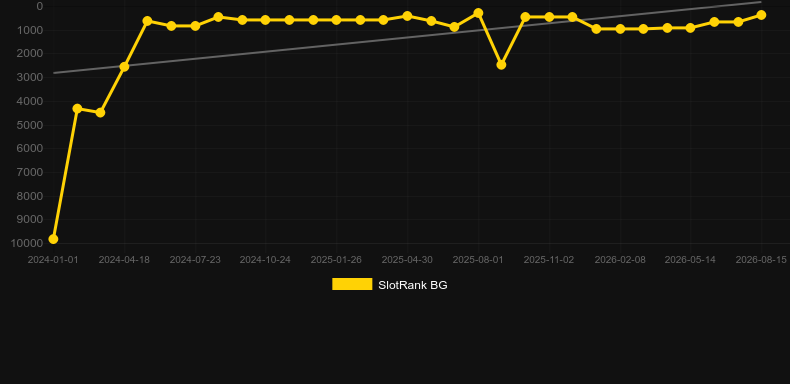
Task: Select the data point above 2026-02-08
Action: 620,29
